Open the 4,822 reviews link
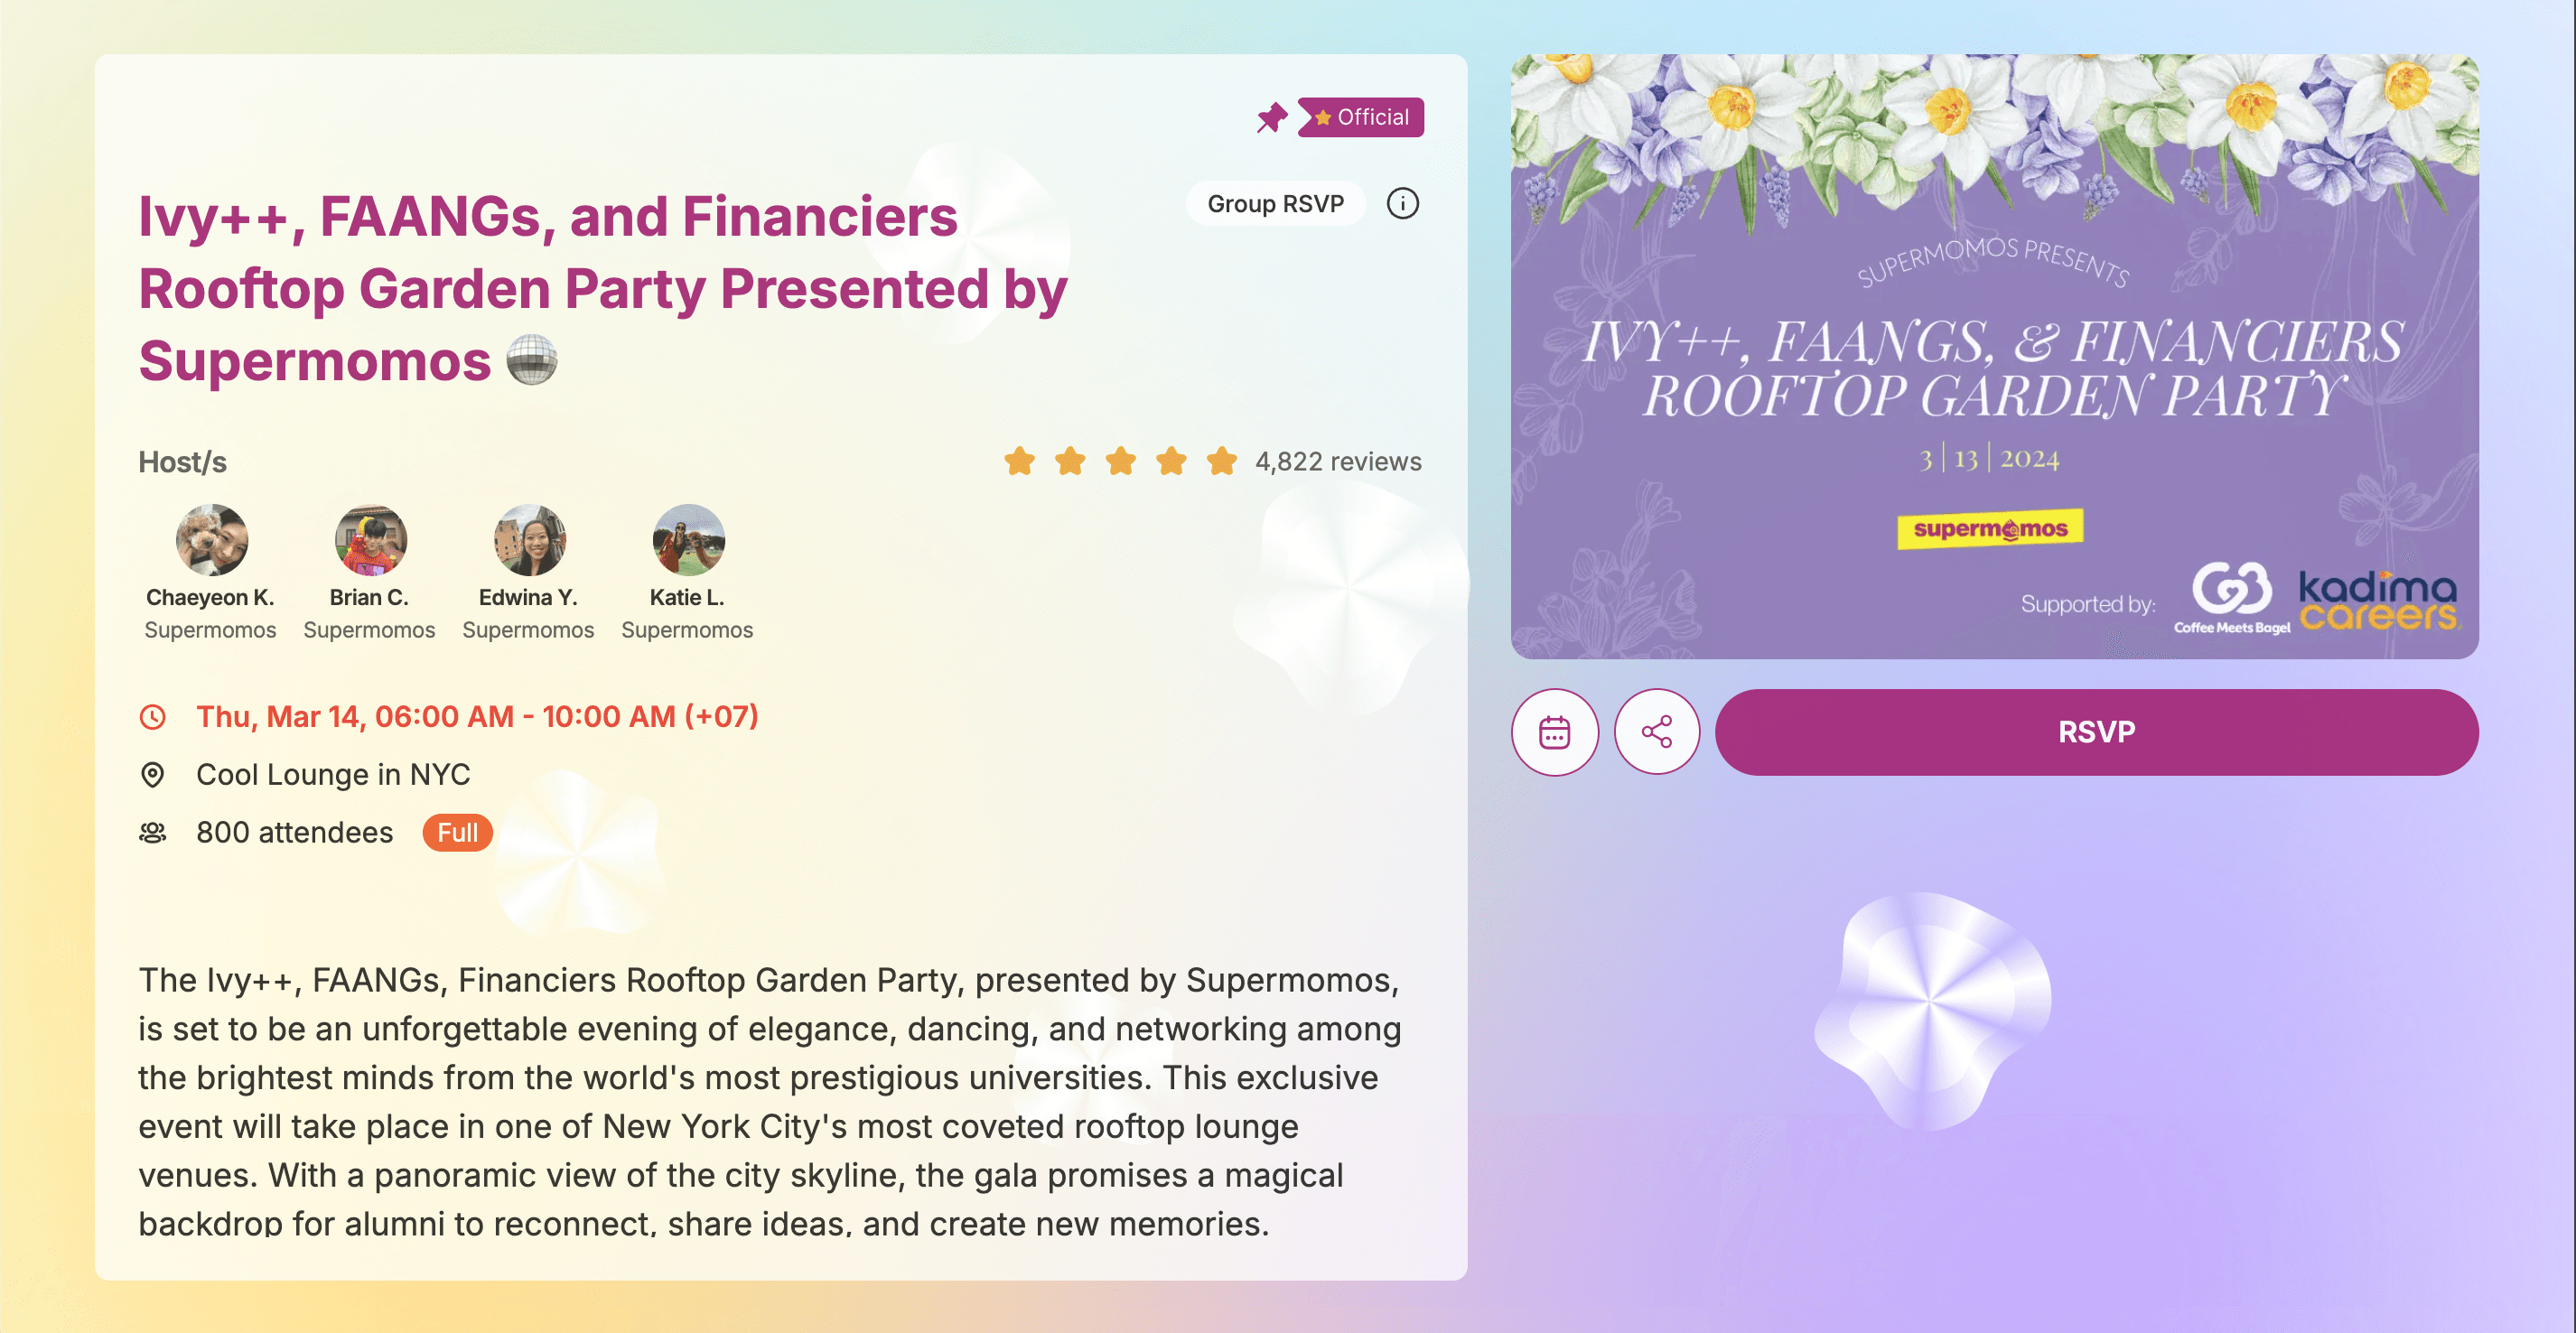This screenshot has height=1333, width=2576. point(1338,462)
